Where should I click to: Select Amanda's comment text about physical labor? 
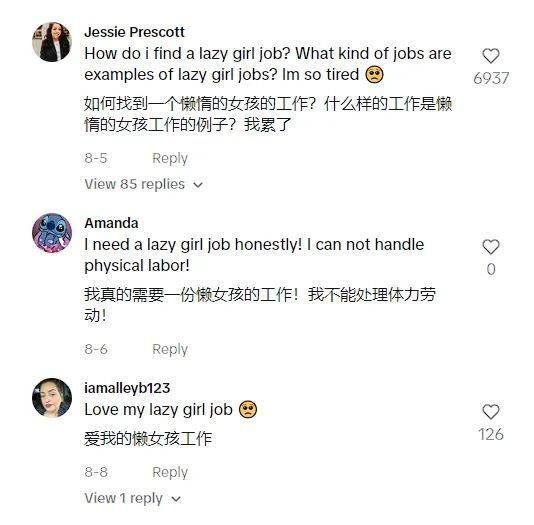tap(254, 255)
